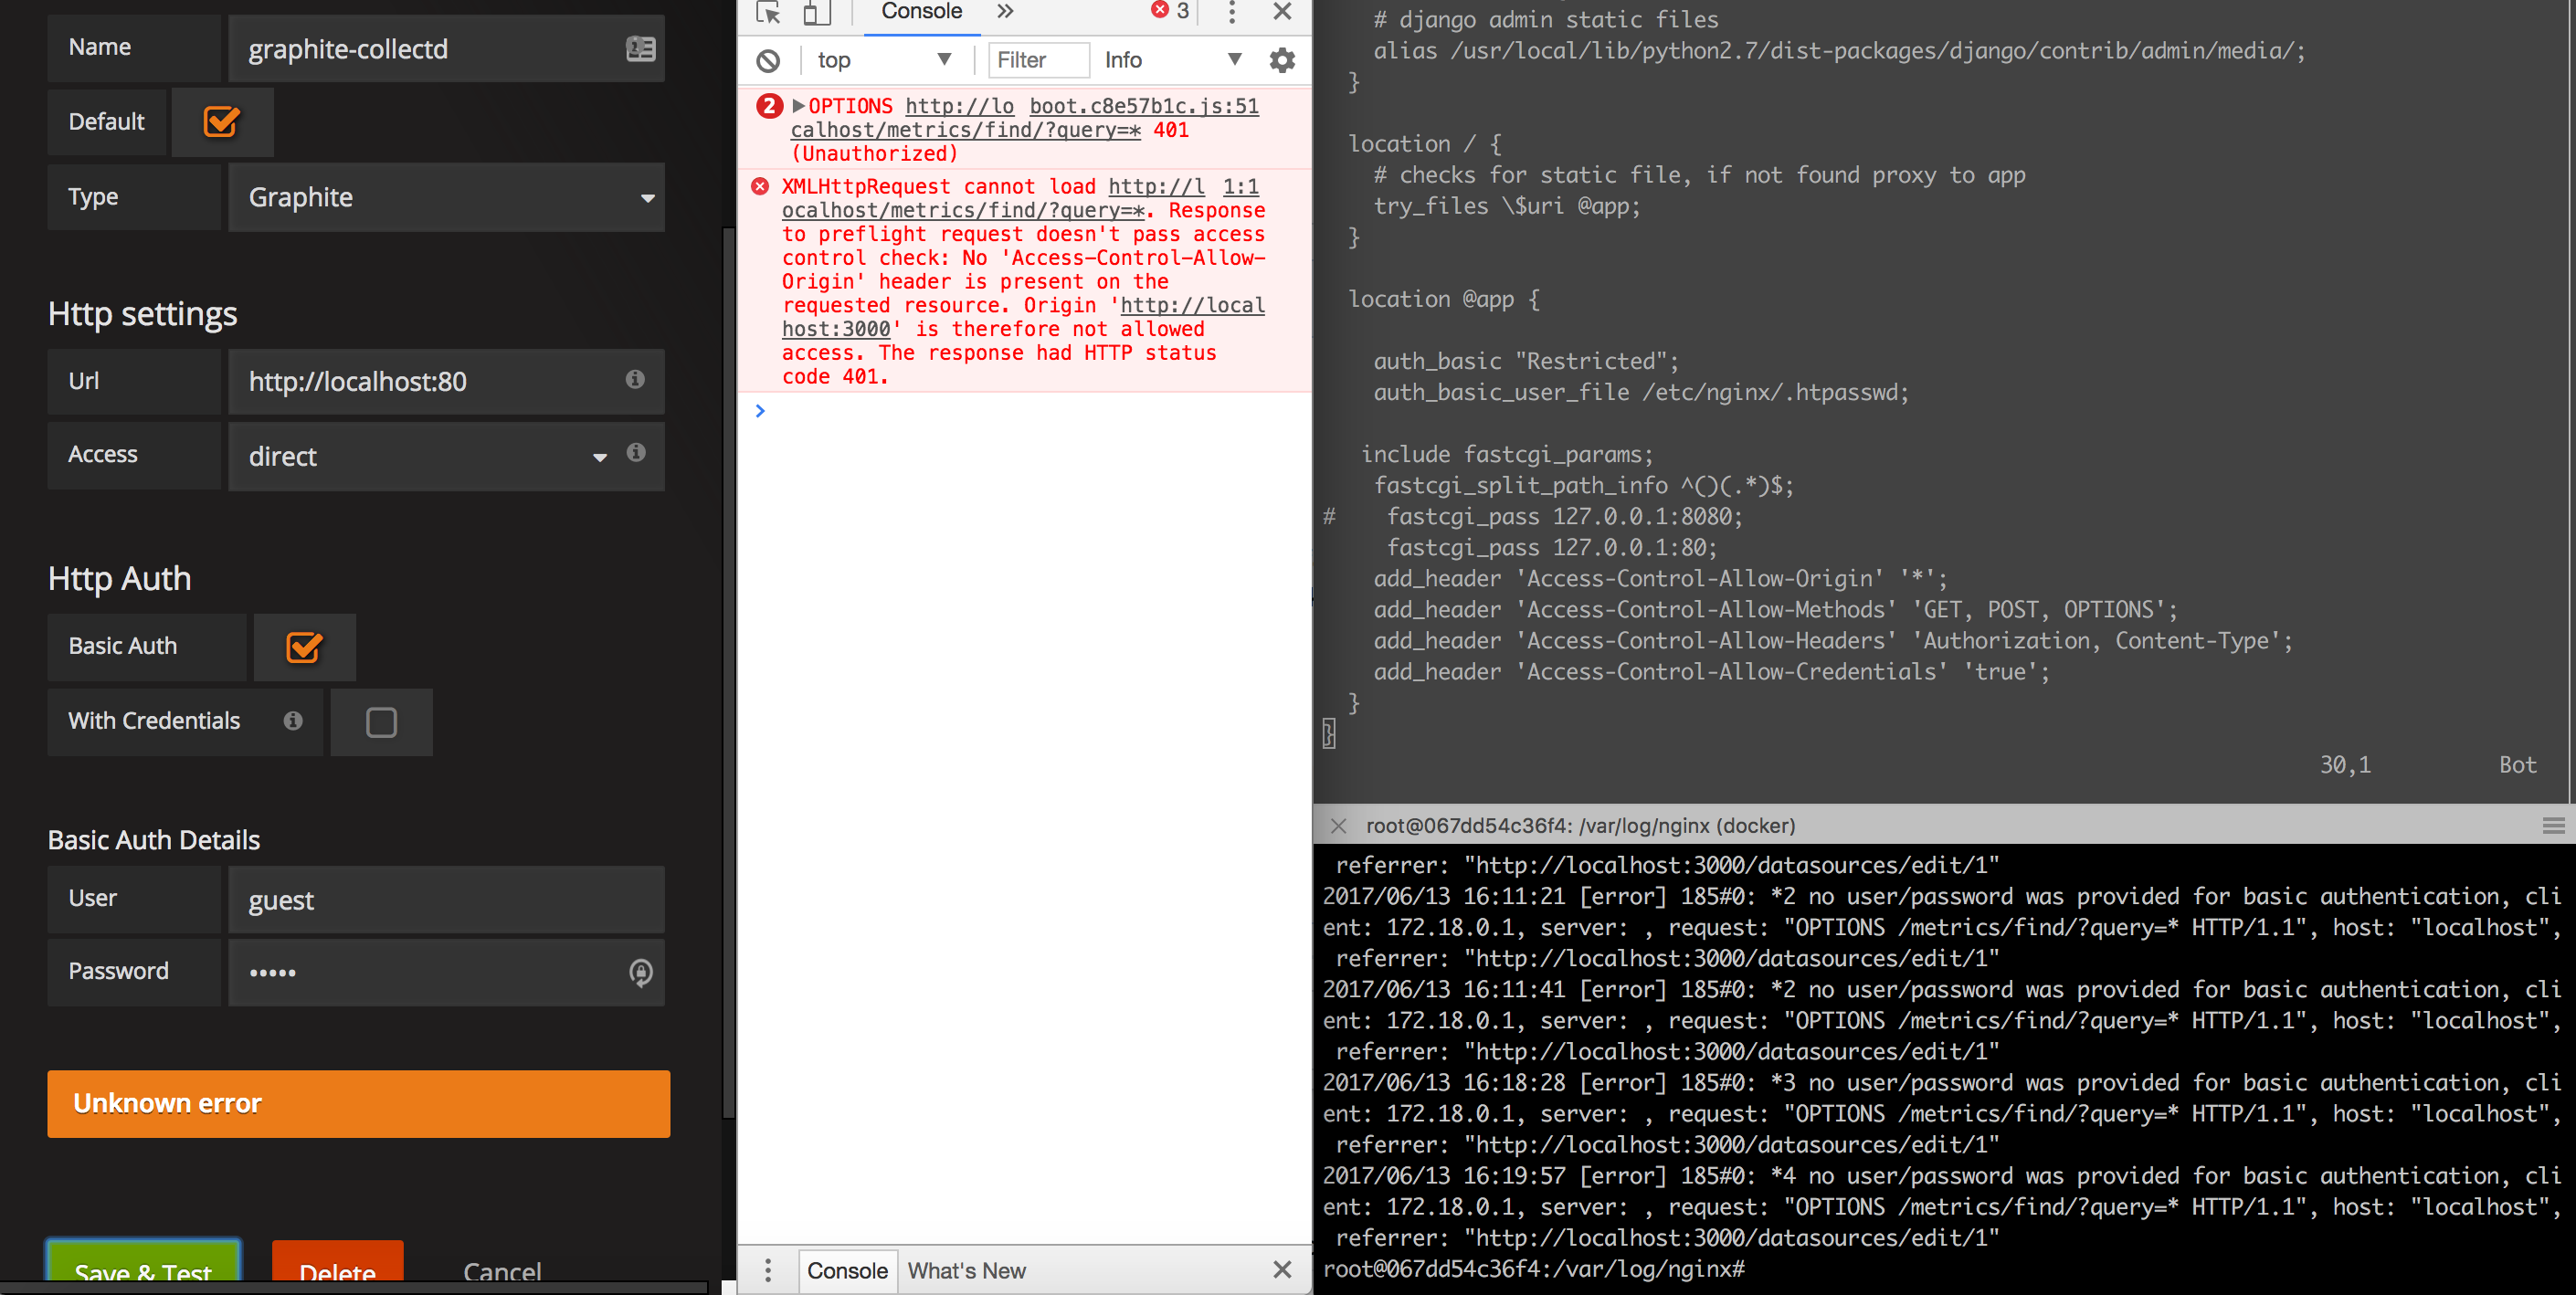The image size is (2576, 1295).
Task: Switch to the What's New tab
Action: (966, 1271)
